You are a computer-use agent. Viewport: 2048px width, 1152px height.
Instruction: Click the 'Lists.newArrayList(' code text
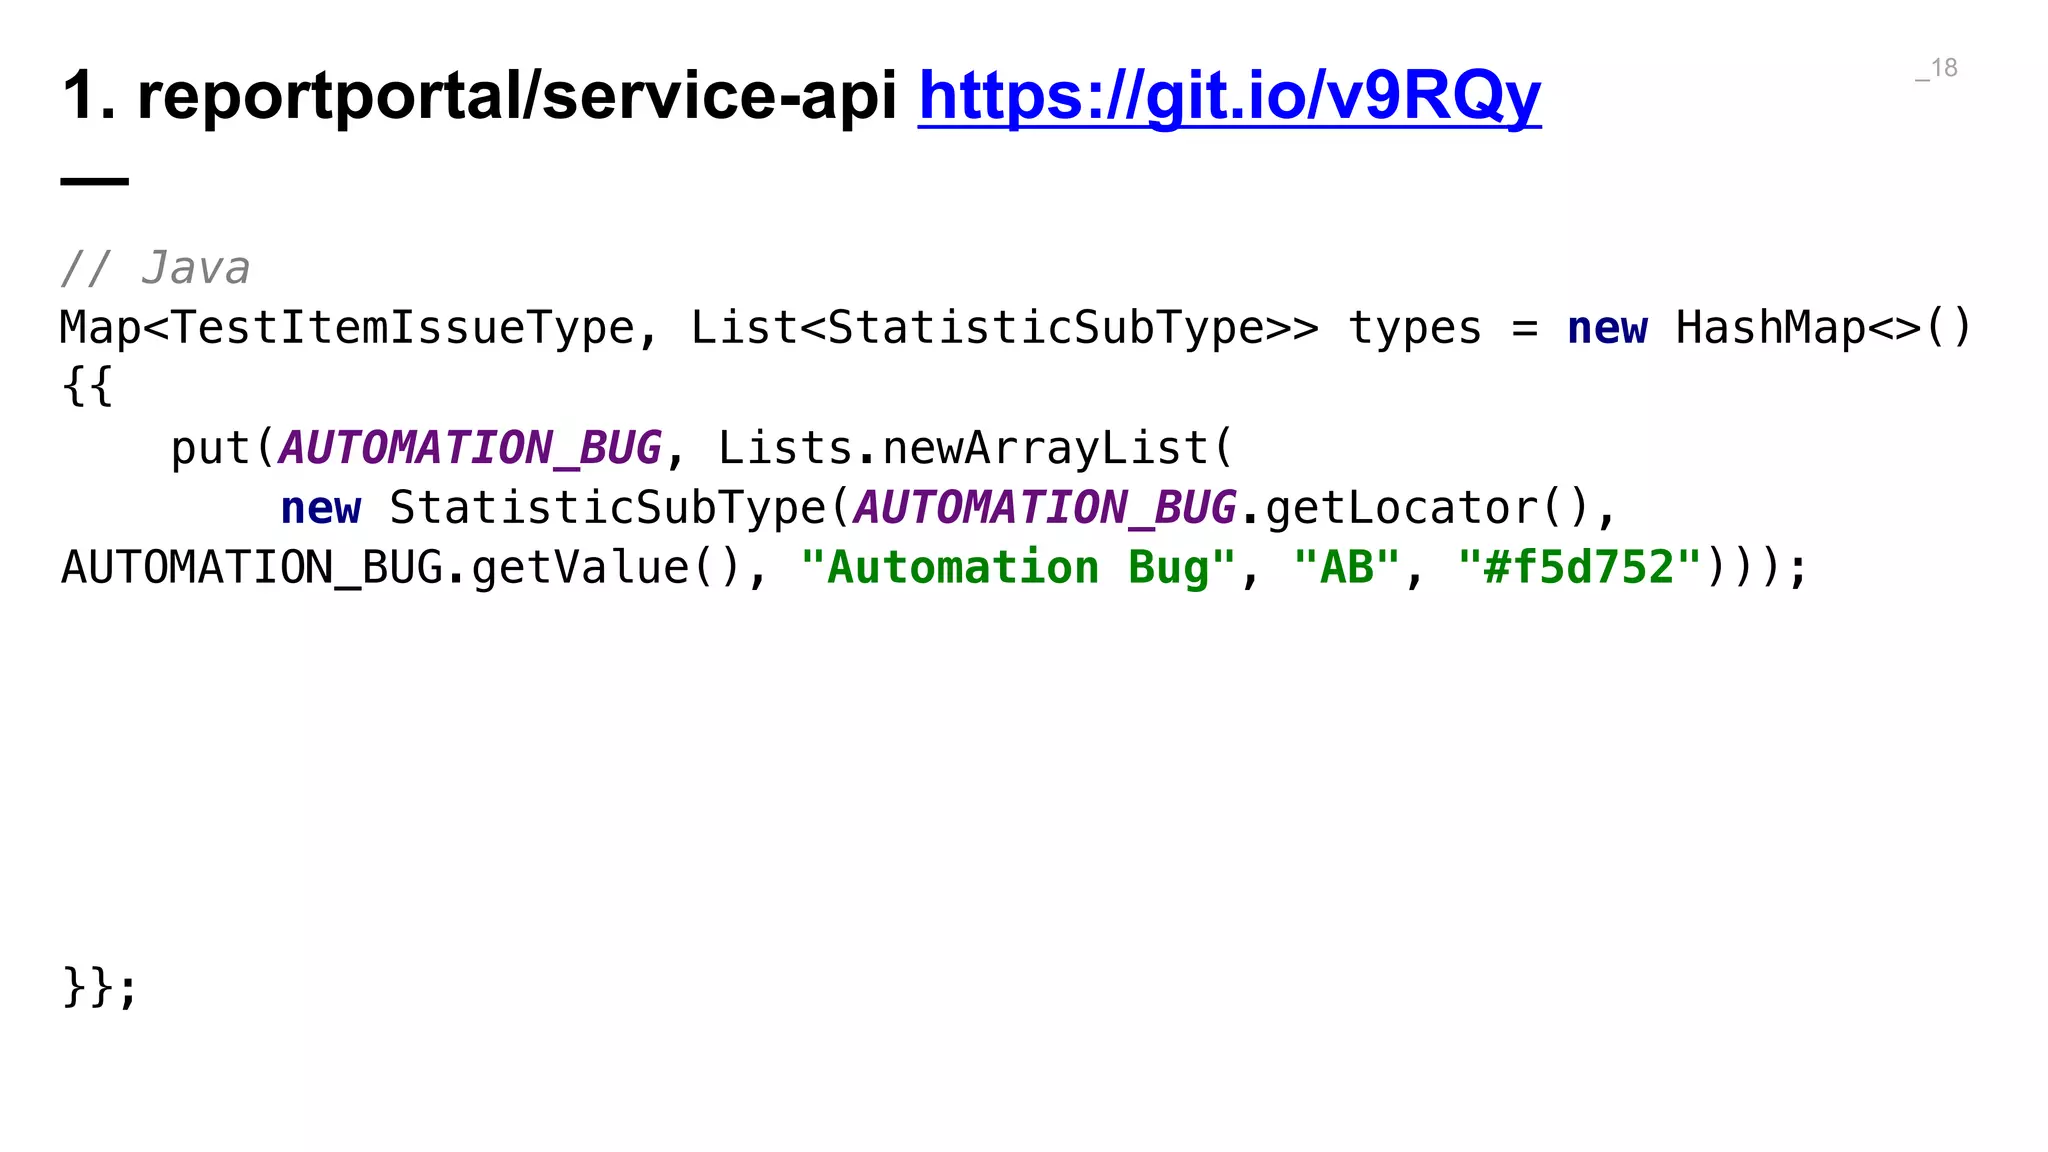[976, 448]
